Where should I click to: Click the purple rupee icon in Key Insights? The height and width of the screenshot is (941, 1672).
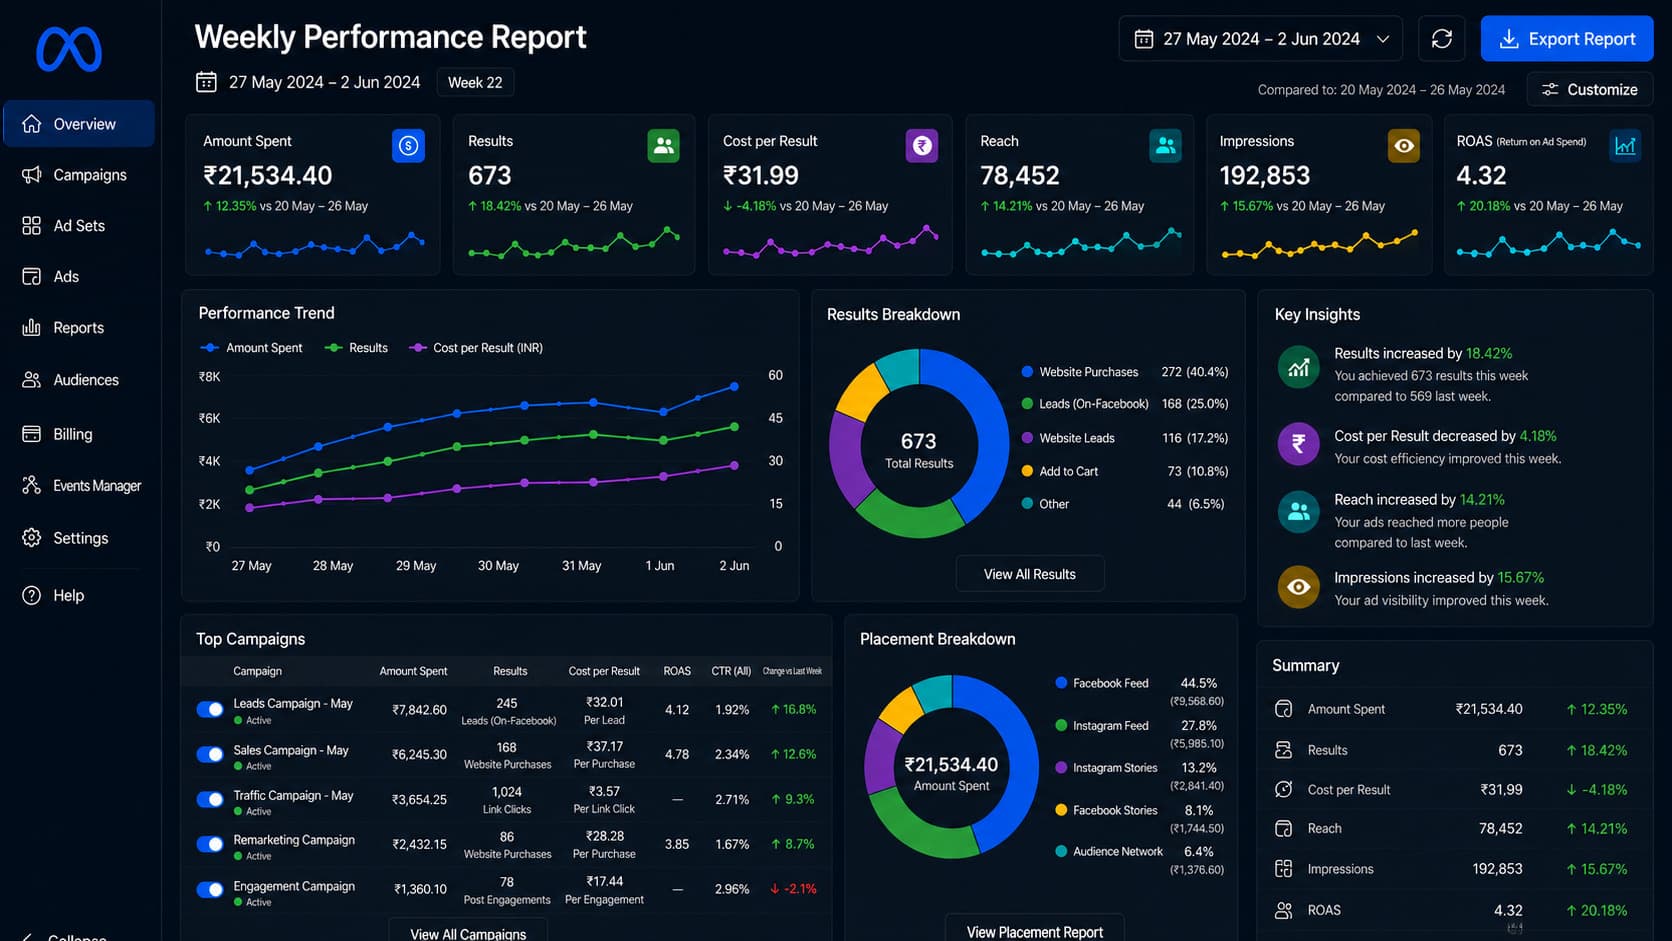coord(1298,444)
